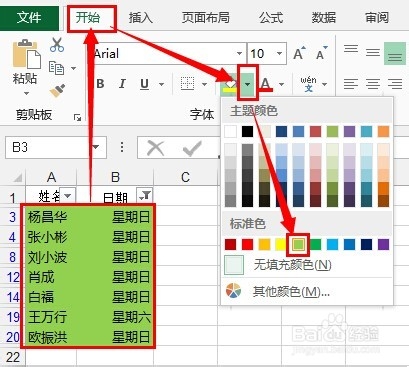This screenshot has height=367, width=409.
Task: Open the phonetic guide dropdown arrow
Action: click(x=325, y=84)
